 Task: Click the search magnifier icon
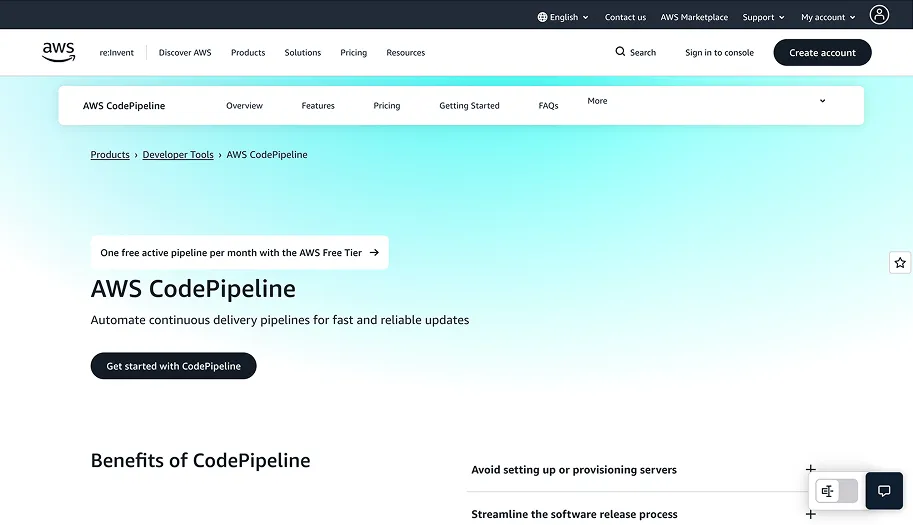(x=620, y=52)
